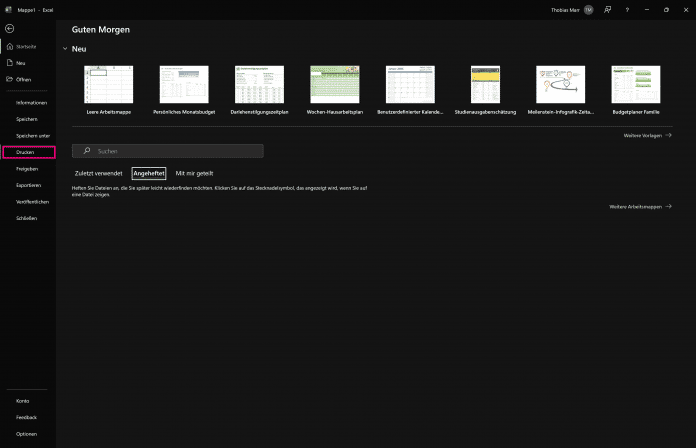Open Drucken in the sidebar

pos(28,152)
